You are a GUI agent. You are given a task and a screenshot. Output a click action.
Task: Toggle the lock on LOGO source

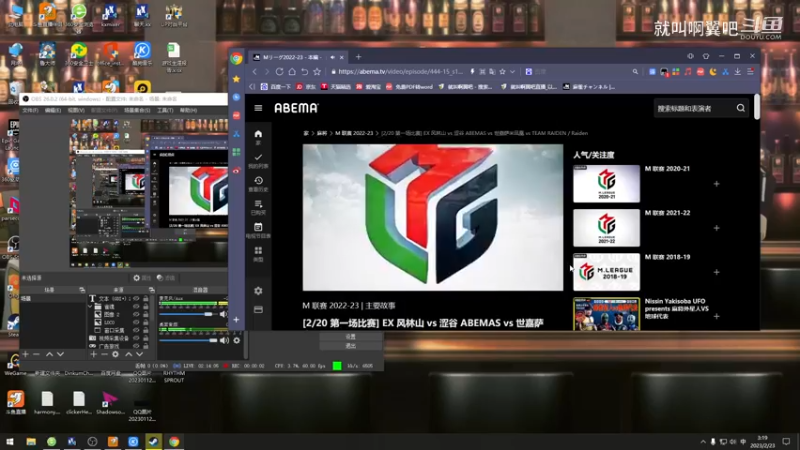pos(146,322)
